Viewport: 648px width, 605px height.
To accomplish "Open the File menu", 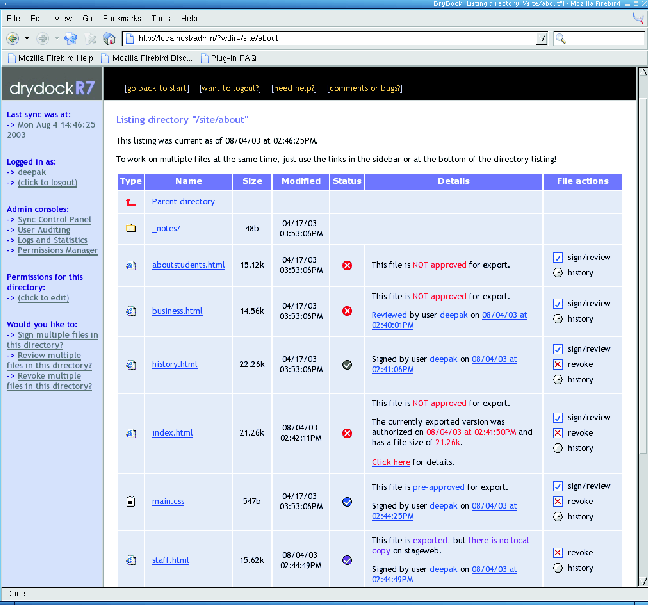I will coord(13,18).
